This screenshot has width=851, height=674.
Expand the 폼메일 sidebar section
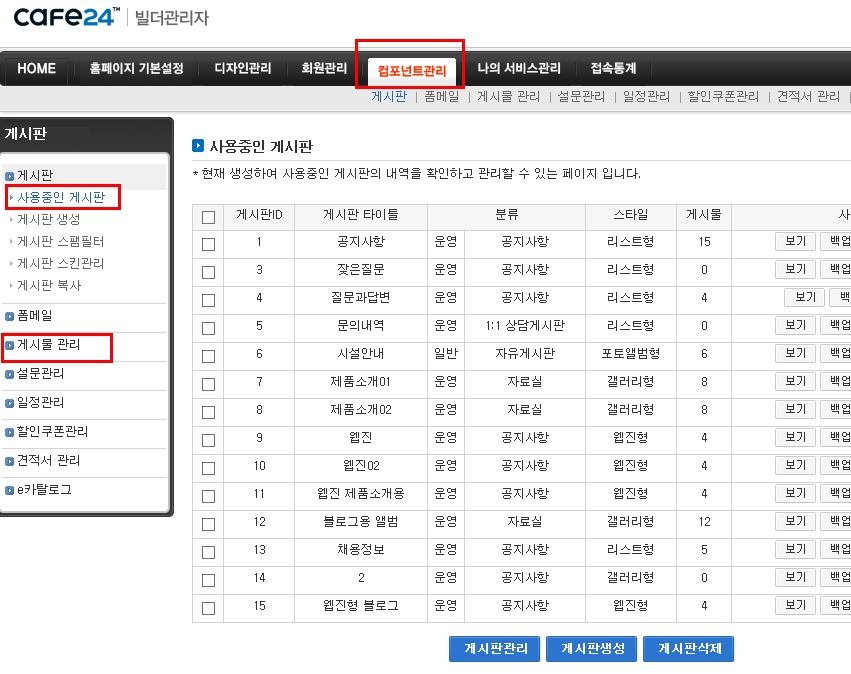click(x=34, y=315)
